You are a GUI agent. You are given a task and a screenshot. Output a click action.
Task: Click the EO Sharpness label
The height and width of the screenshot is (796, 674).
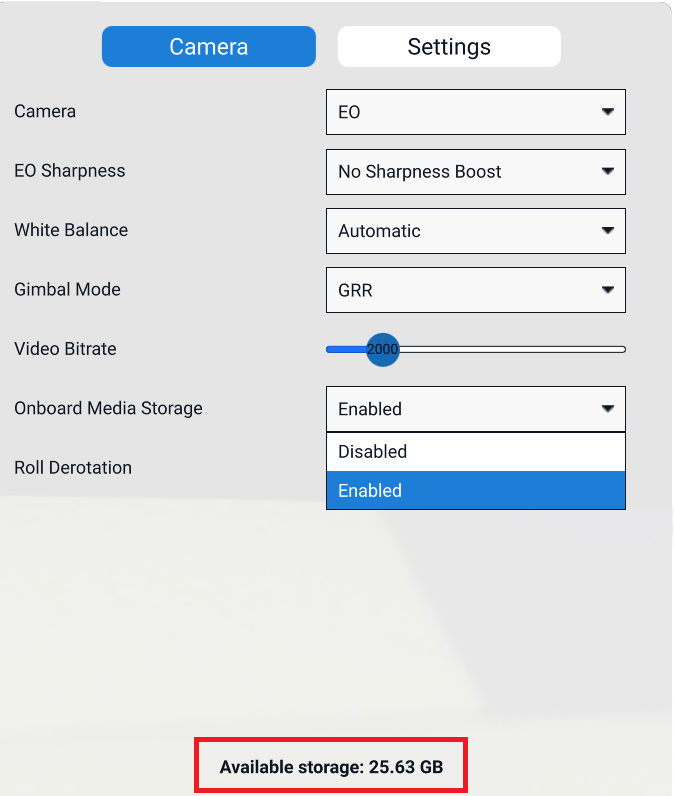[70, 171]
